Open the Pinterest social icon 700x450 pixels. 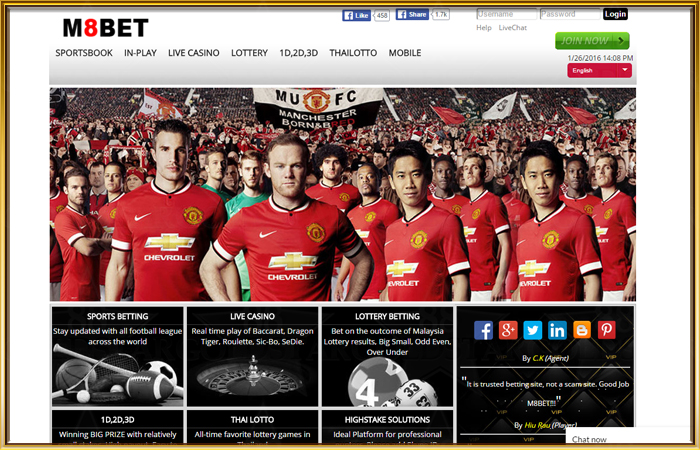[606, 330]
